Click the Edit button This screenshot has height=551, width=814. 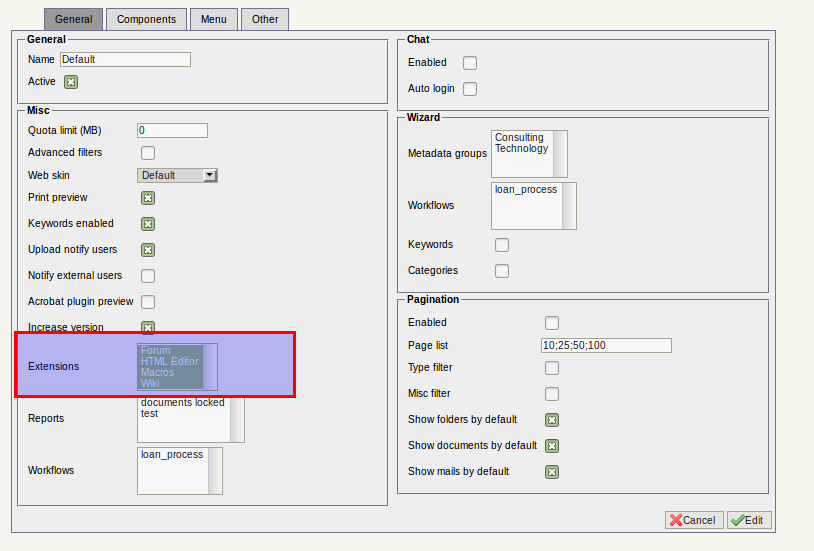749,520
